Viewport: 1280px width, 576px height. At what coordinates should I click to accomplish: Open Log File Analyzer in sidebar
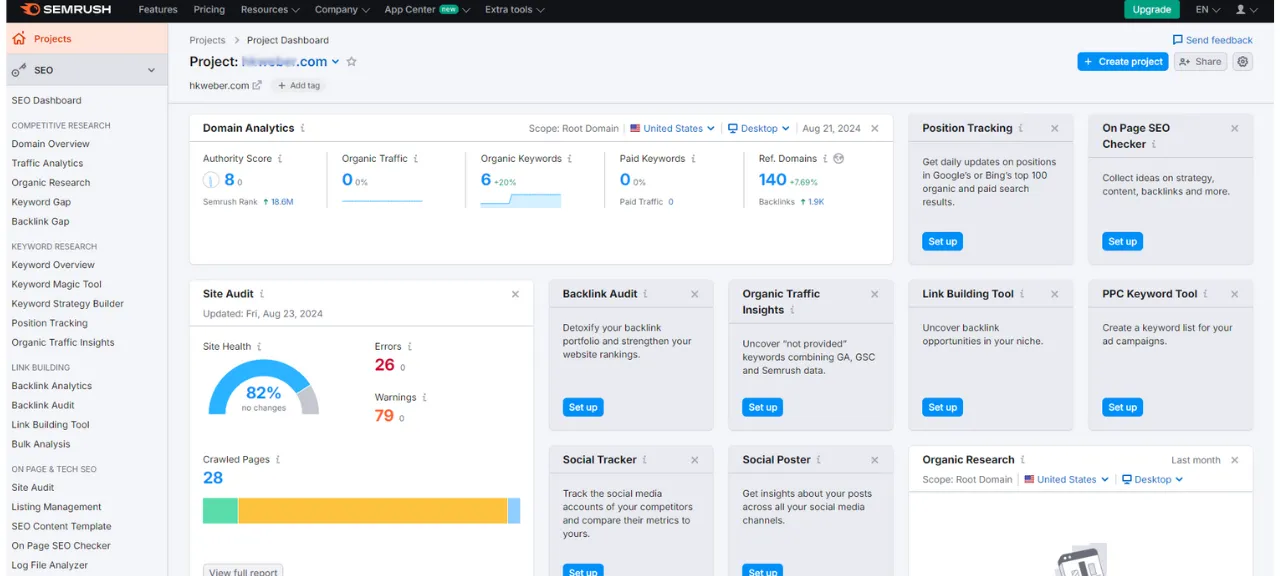(49, 565)
